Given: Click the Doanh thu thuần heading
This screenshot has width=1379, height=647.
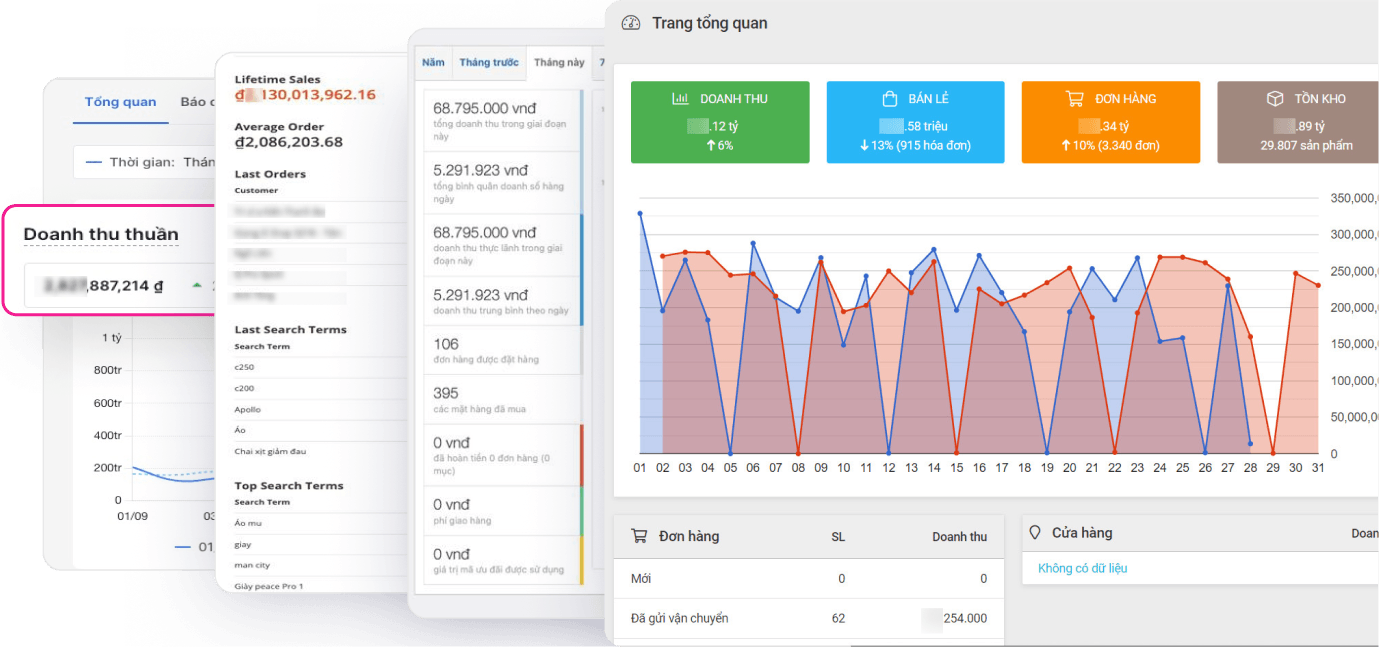Looking at the screenshot, I should tap(101, 234).
